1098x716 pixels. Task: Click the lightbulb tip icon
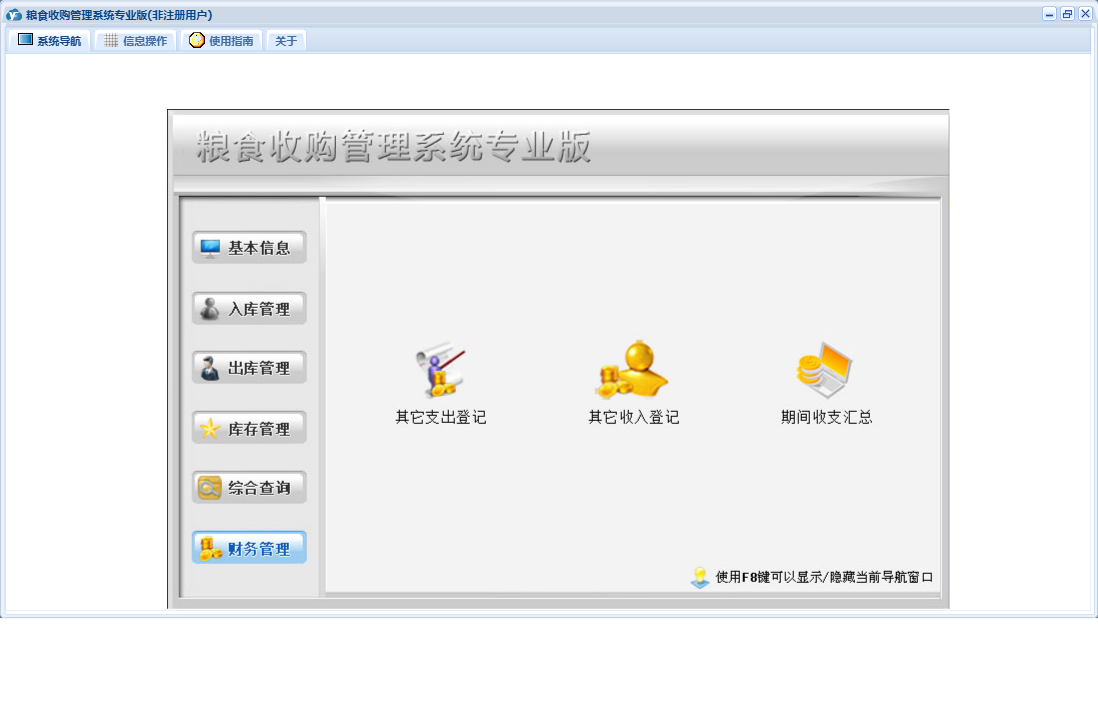[x=700, y=577]
